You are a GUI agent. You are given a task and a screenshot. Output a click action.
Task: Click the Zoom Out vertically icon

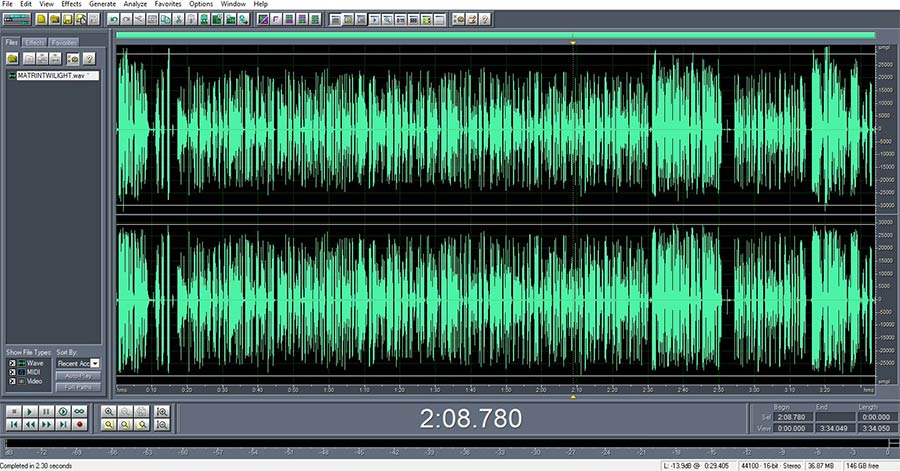(162, 425)
